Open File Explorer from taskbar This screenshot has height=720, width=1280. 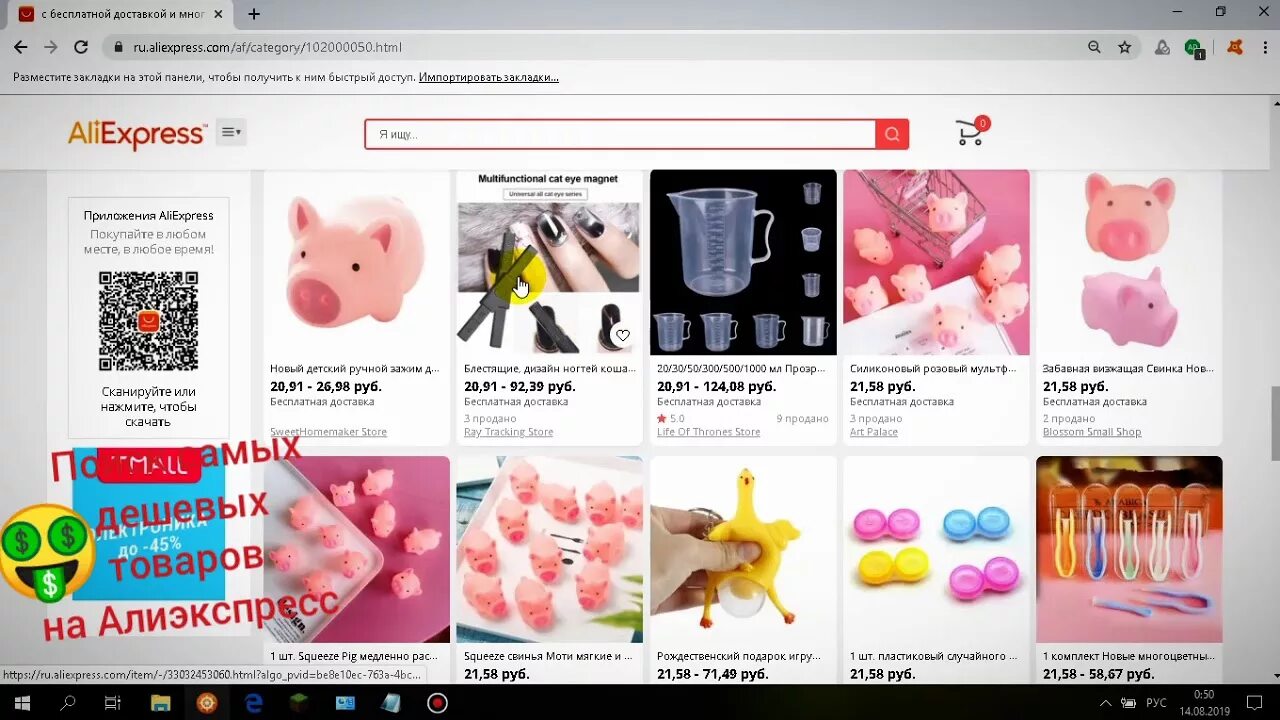point(160,703)
